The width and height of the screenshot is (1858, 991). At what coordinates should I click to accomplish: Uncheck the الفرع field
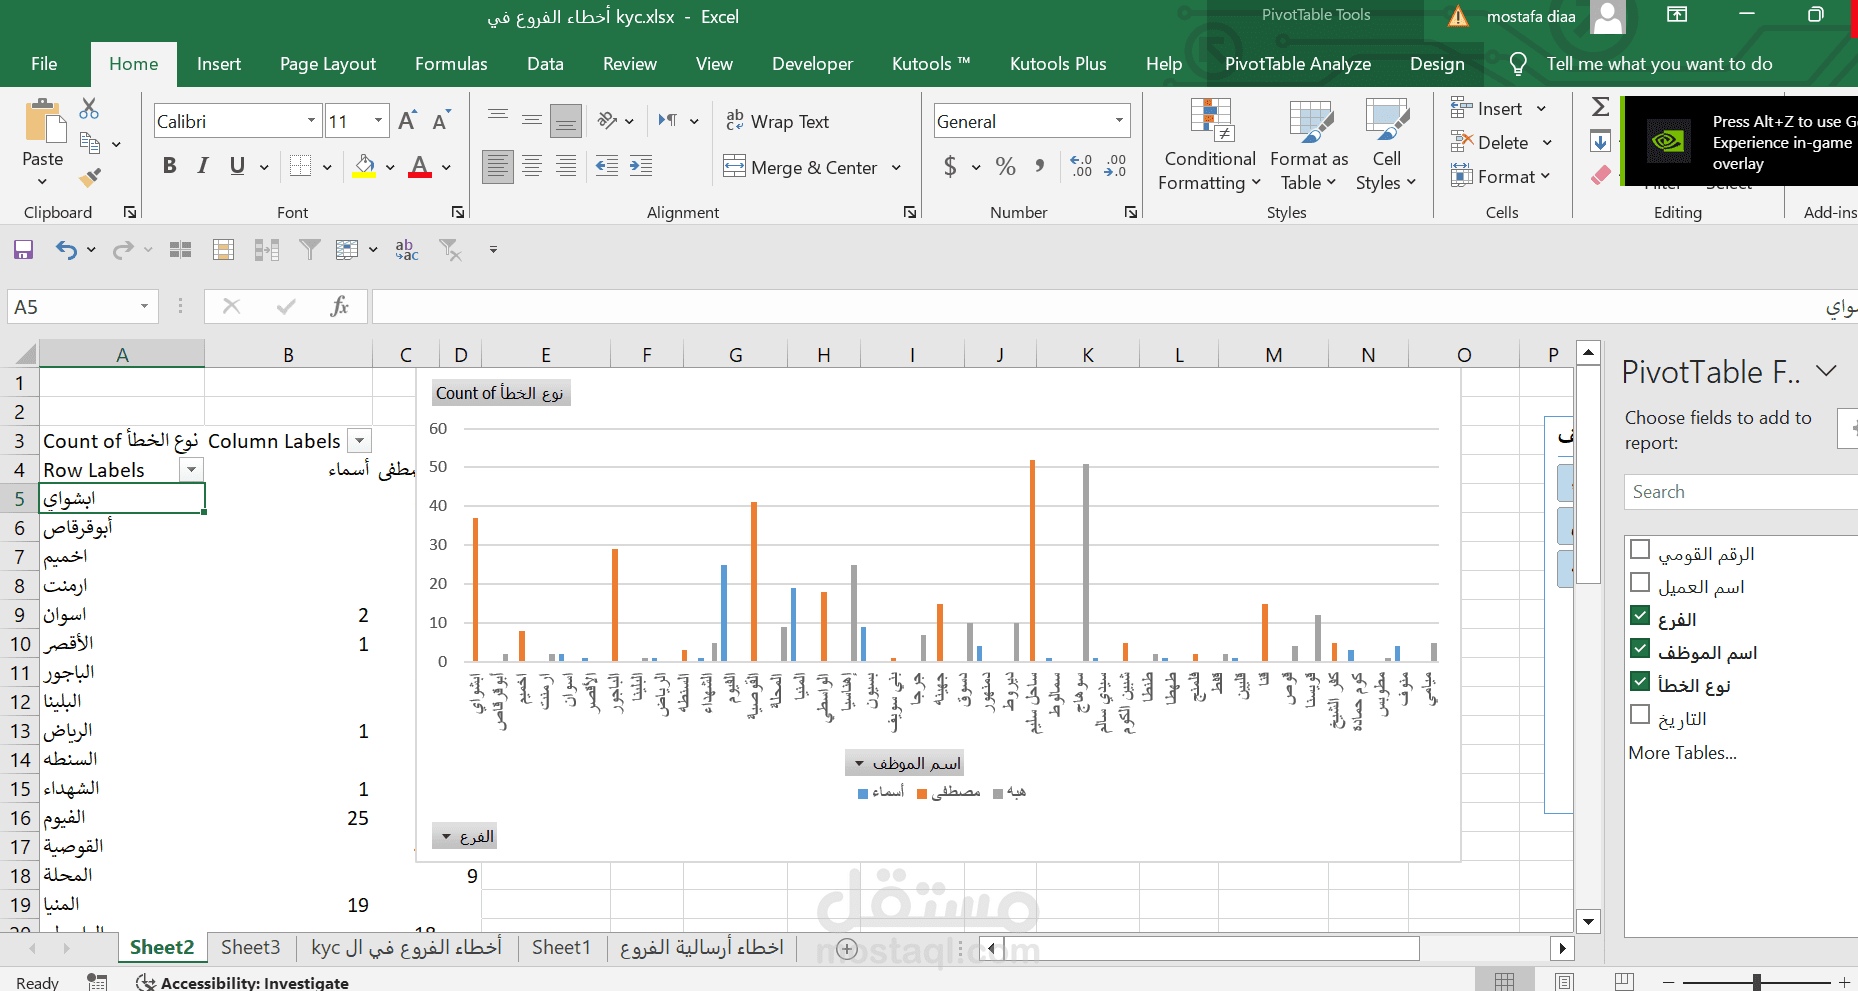click(1640, 615)
